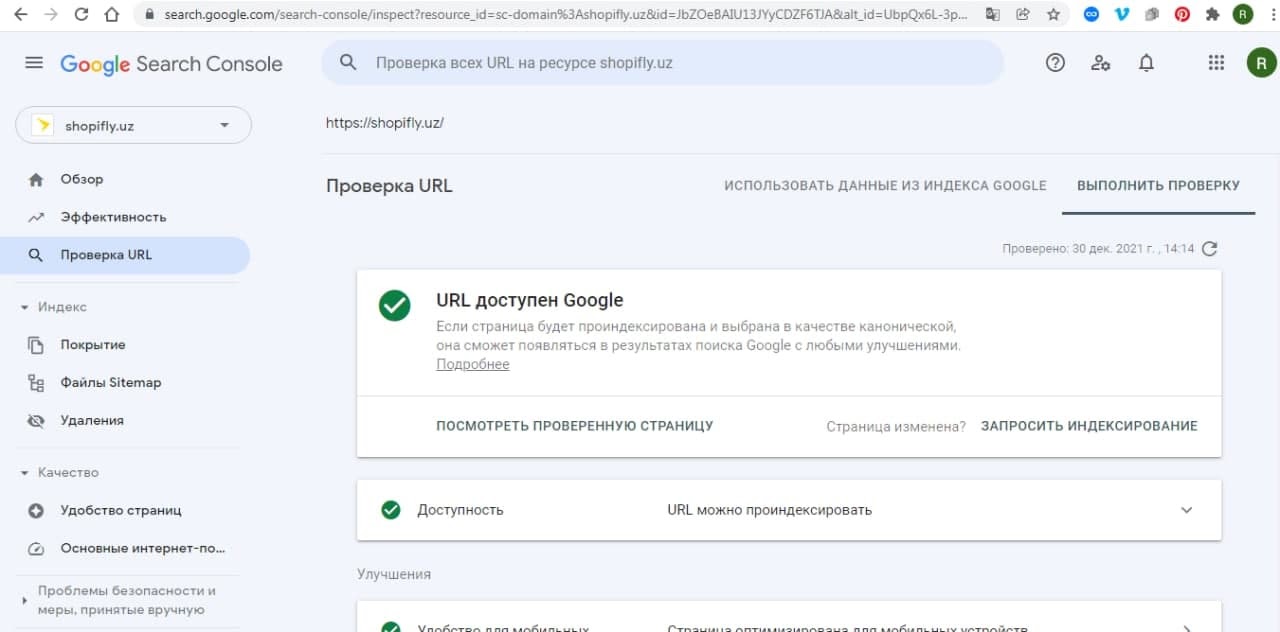Click the Help question mark icon
This screenshot has height=632, width=1280.
(x=1055, y=63)
